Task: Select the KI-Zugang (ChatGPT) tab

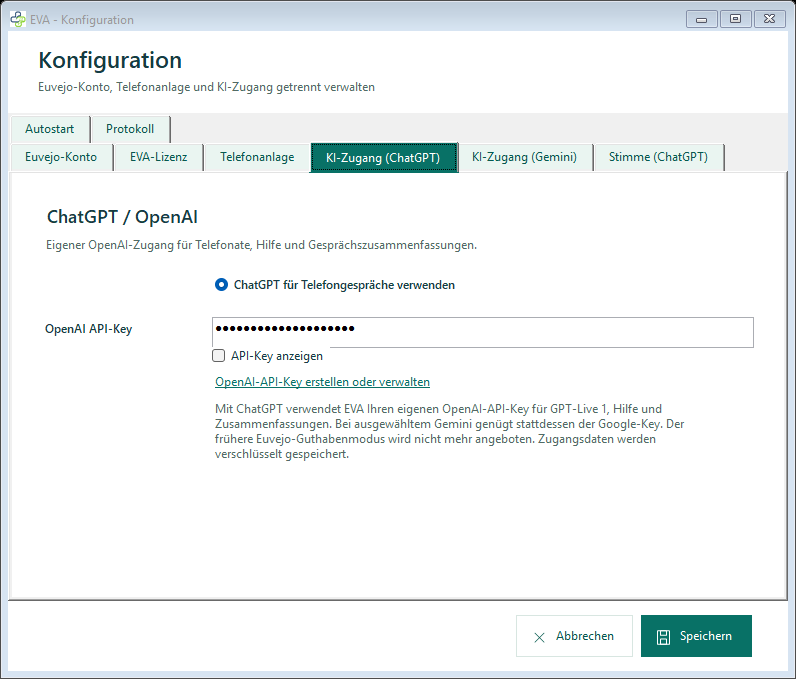Action: [383, 158]
